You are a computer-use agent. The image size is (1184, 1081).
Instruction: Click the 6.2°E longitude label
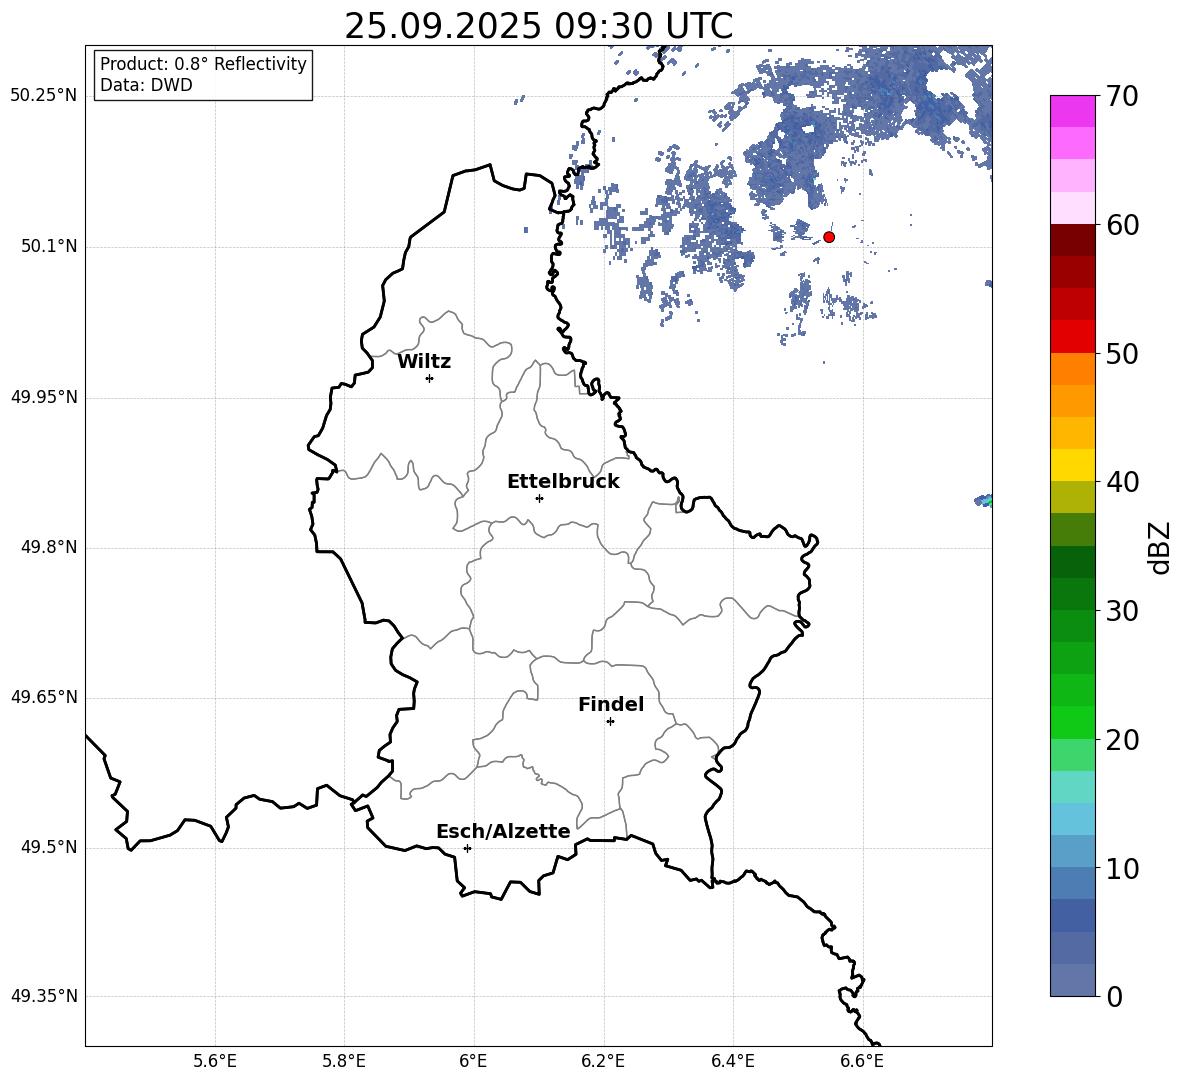[603, 1061]
